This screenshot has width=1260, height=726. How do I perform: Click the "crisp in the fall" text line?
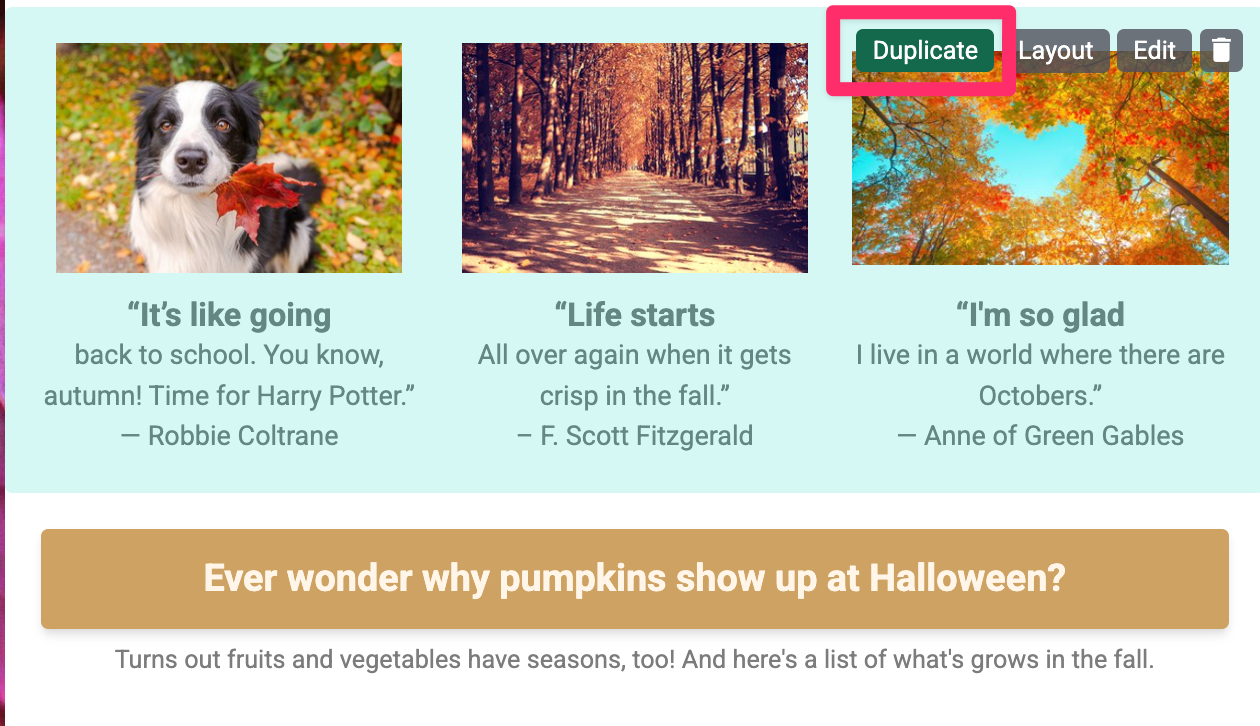(635, 395)
